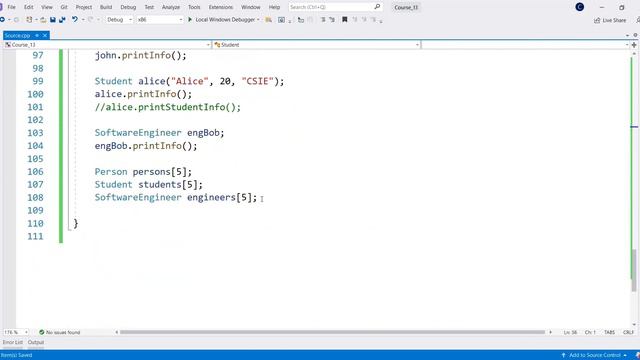Click the TABS indicator in status bar
640x360 pixels.
click(x=609, y=332)
